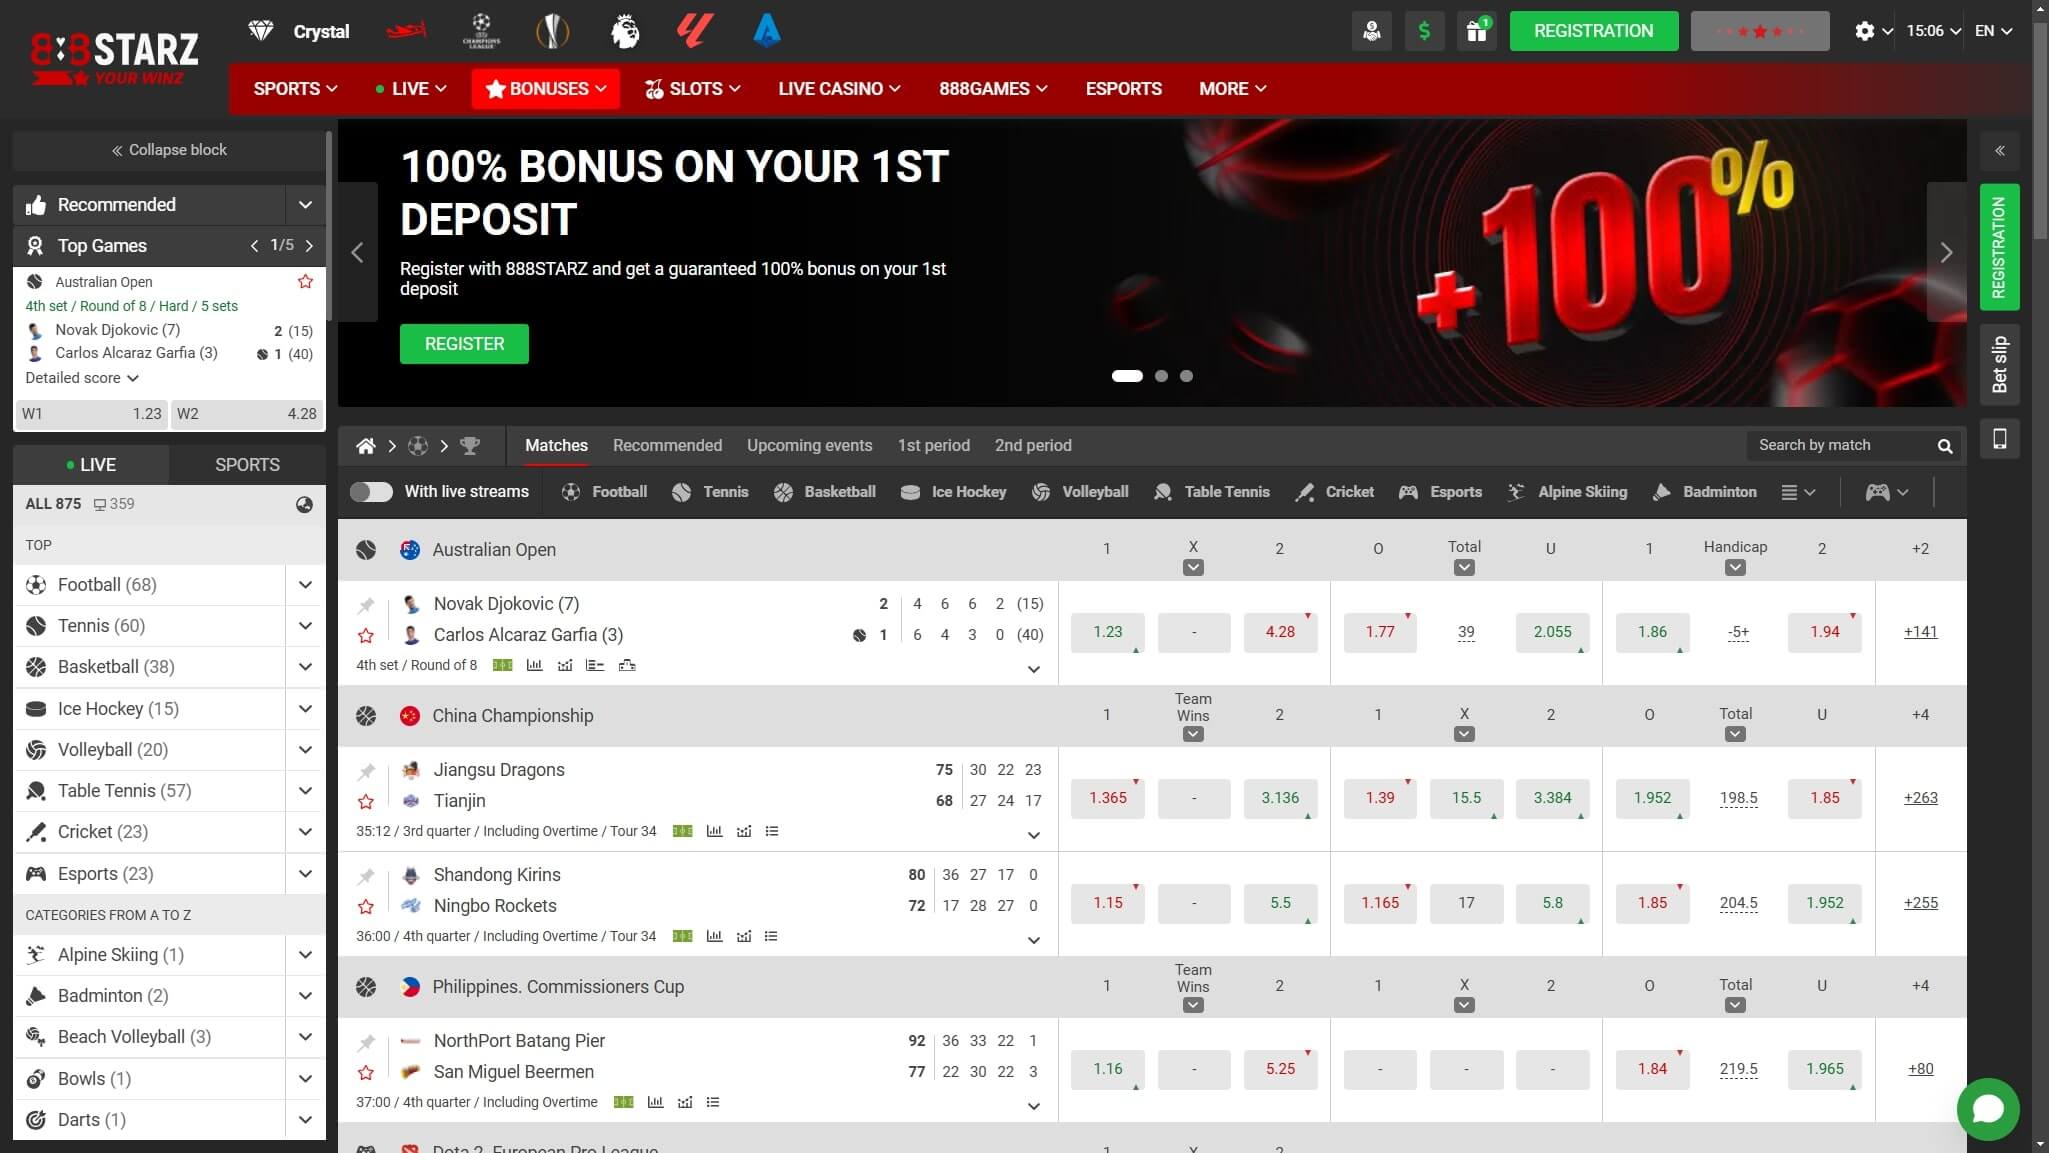Select the third banner slide indicator

1186,377
